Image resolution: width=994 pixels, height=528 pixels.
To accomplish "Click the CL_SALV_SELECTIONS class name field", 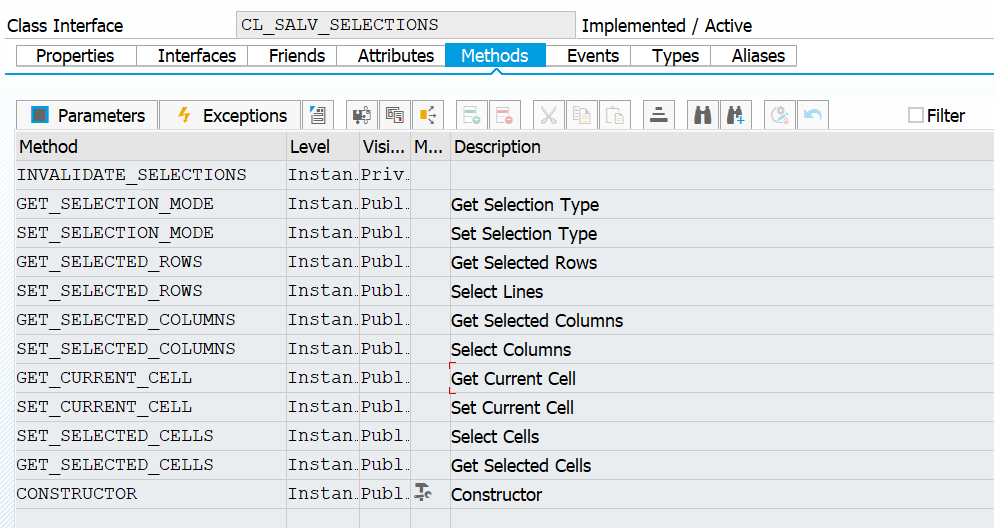I will [x=406, y=25].
